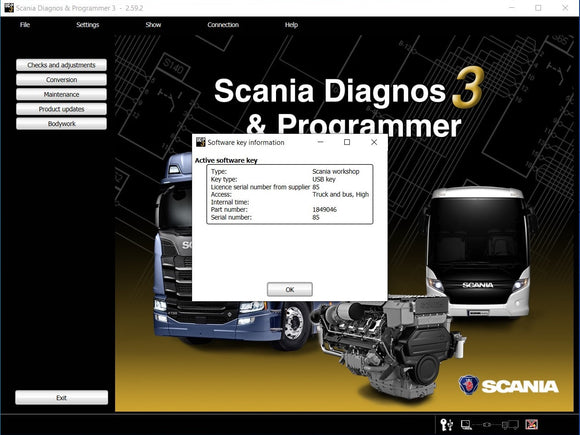
Task: Open the Show menu
Action: coord(153,25)
